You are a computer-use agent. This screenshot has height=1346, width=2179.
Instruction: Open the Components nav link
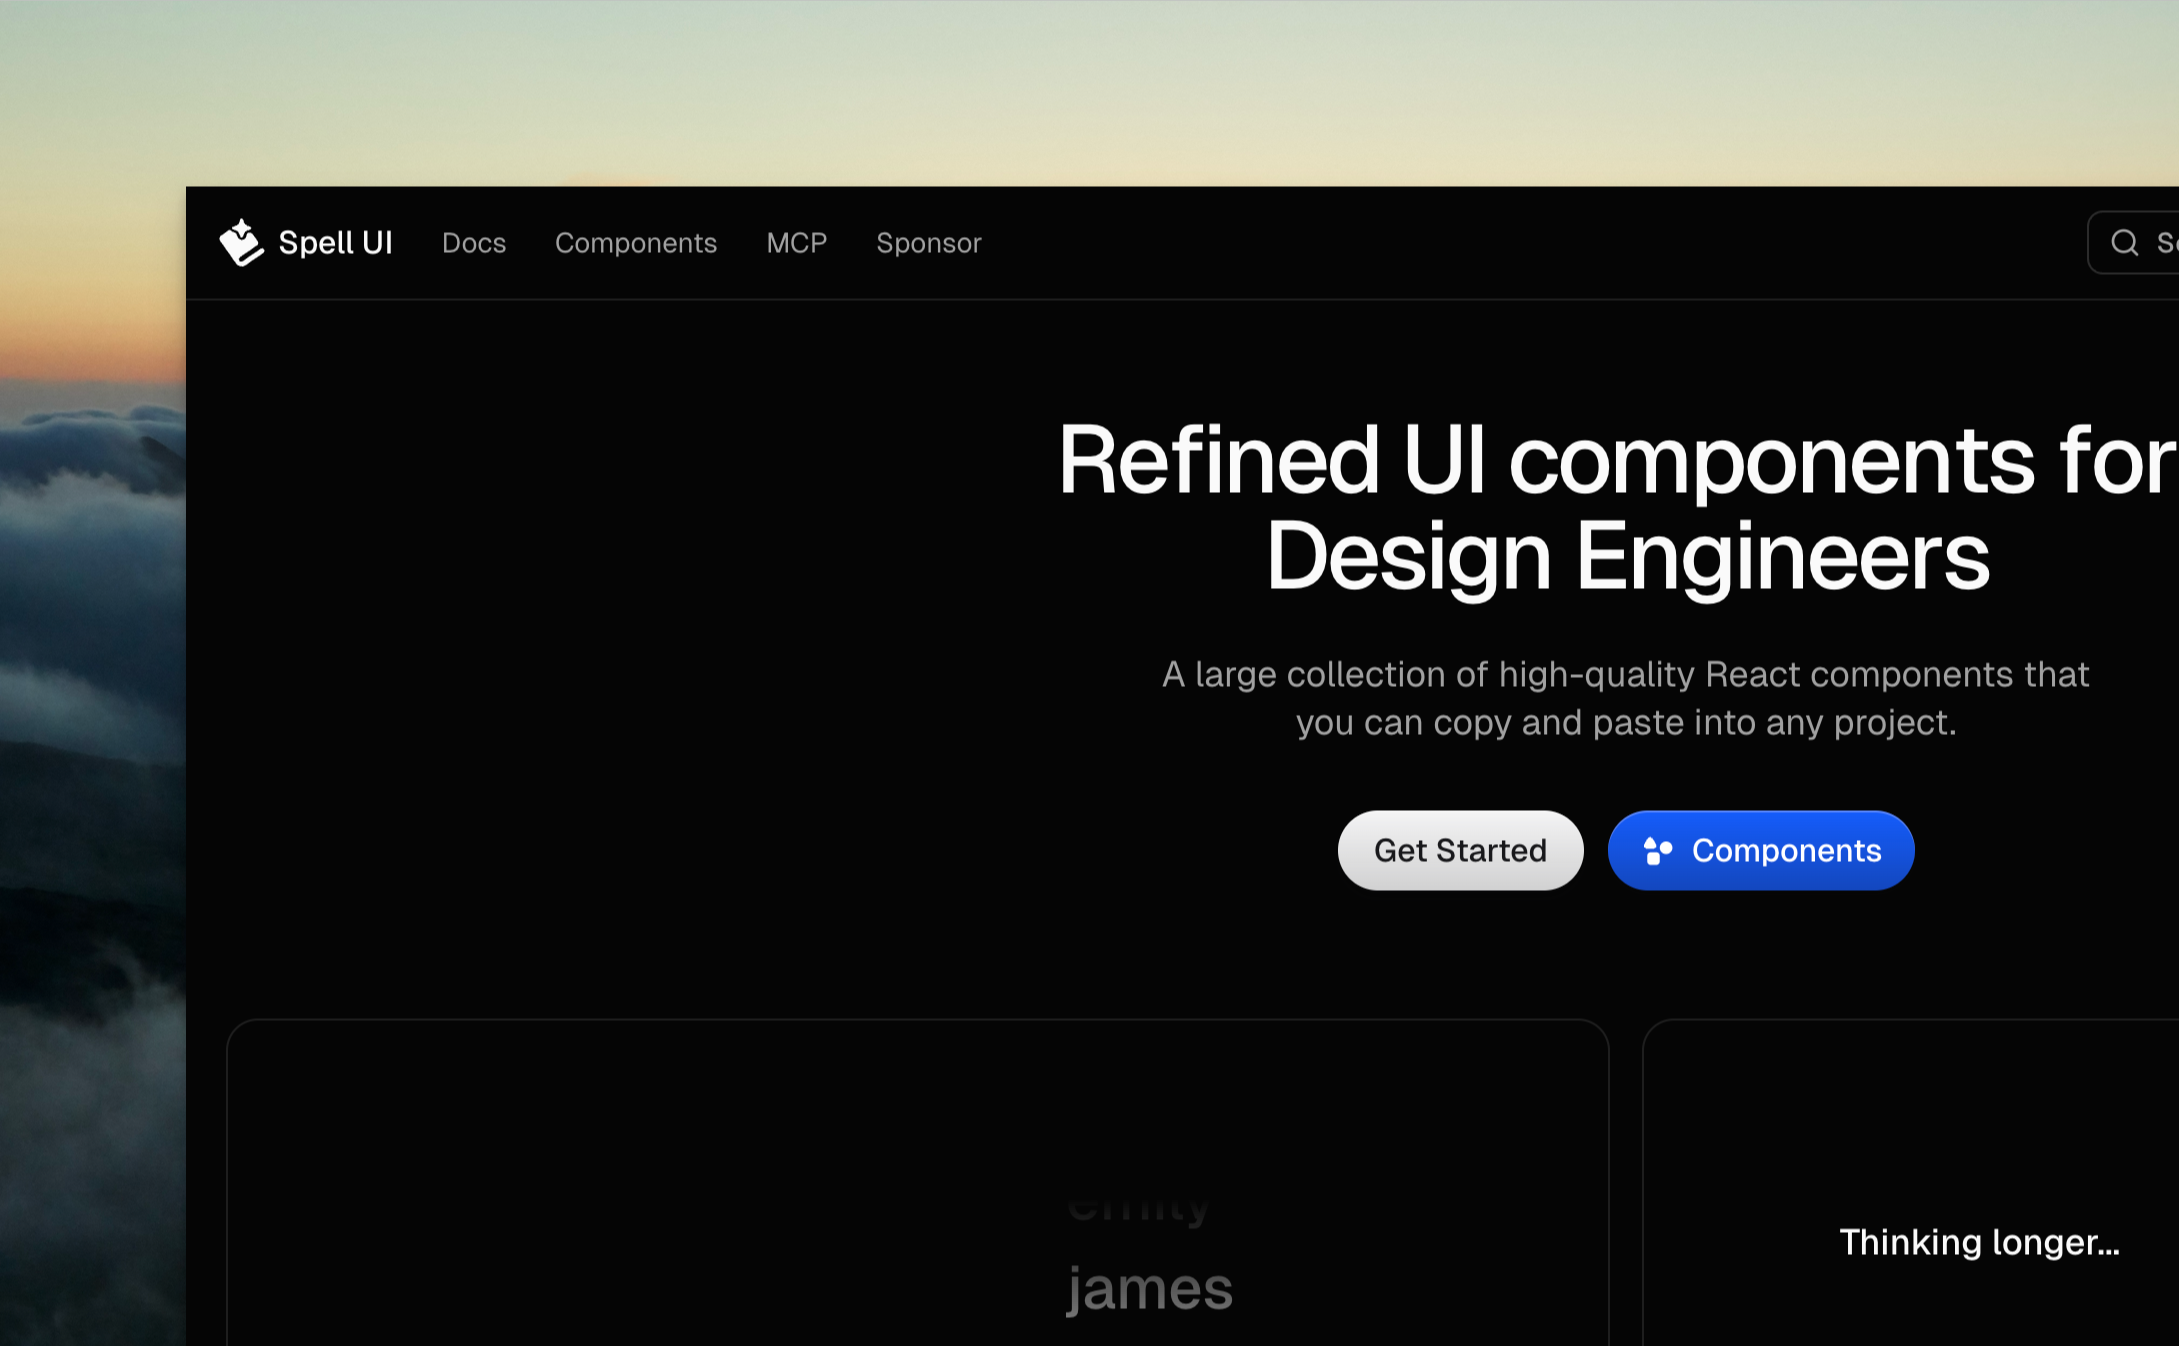pos(636,243)
